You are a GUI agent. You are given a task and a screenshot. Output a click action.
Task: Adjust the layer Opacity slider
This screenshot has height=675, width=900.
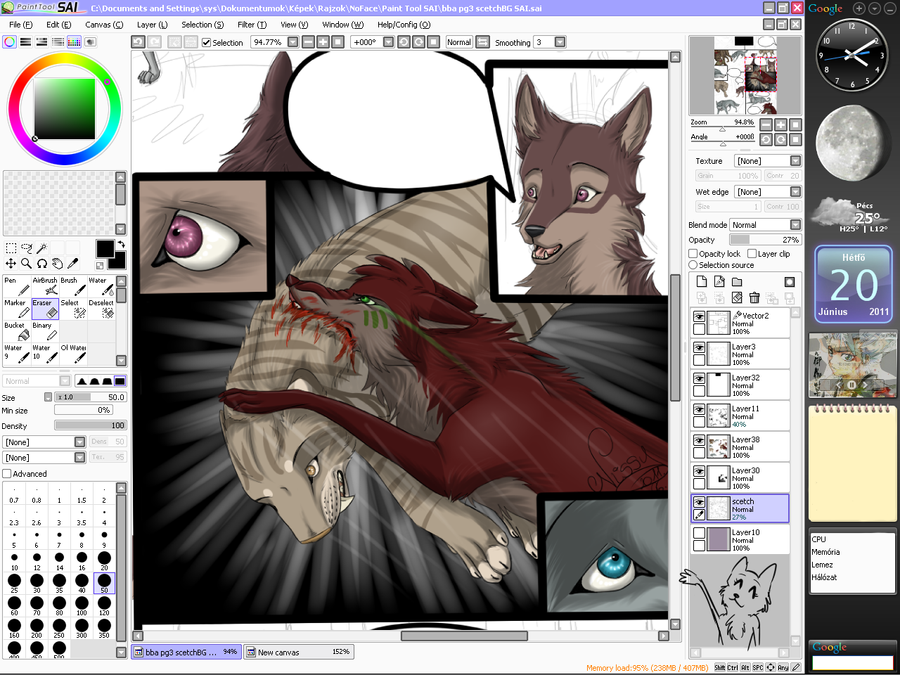765,240
